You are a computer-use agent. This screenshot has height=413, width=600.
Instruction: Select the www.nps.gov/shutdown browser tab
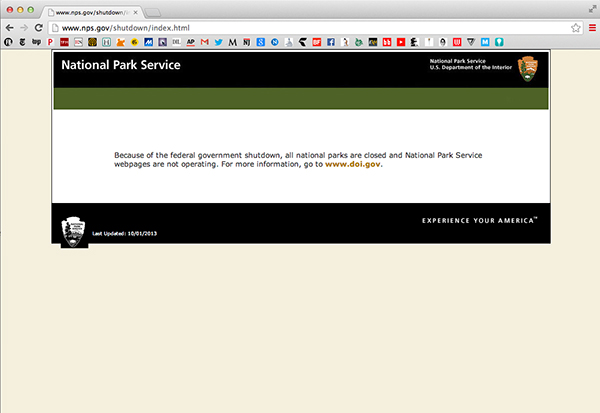point(91,12)
